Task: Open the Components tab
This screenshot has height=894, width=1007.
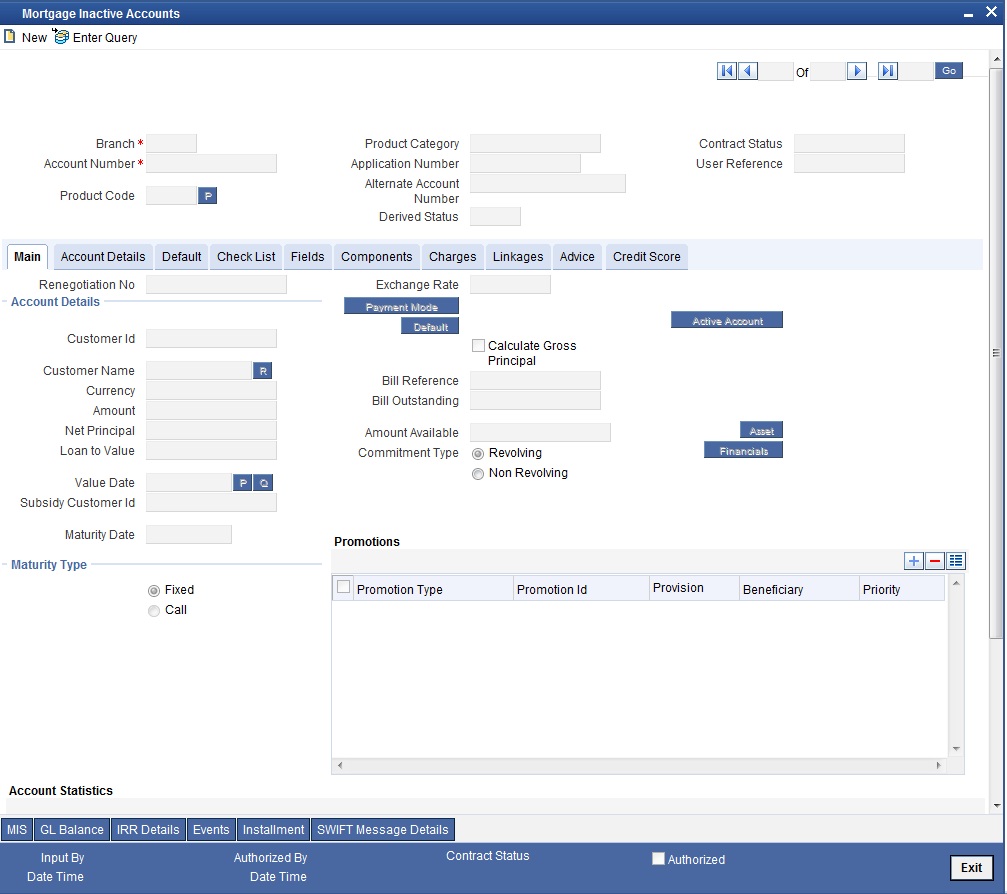Action: tap(376, 257)
